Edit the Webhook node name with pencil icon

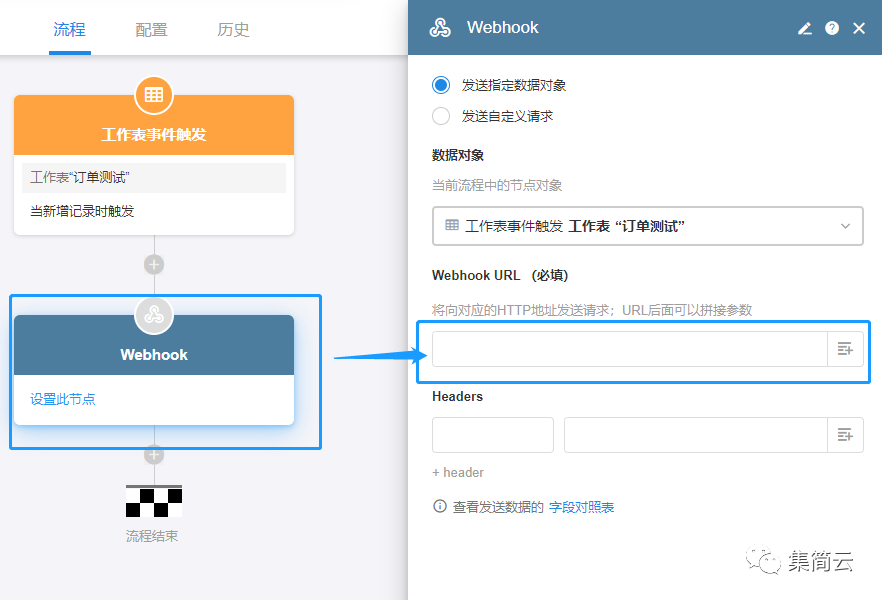(804, 28)
